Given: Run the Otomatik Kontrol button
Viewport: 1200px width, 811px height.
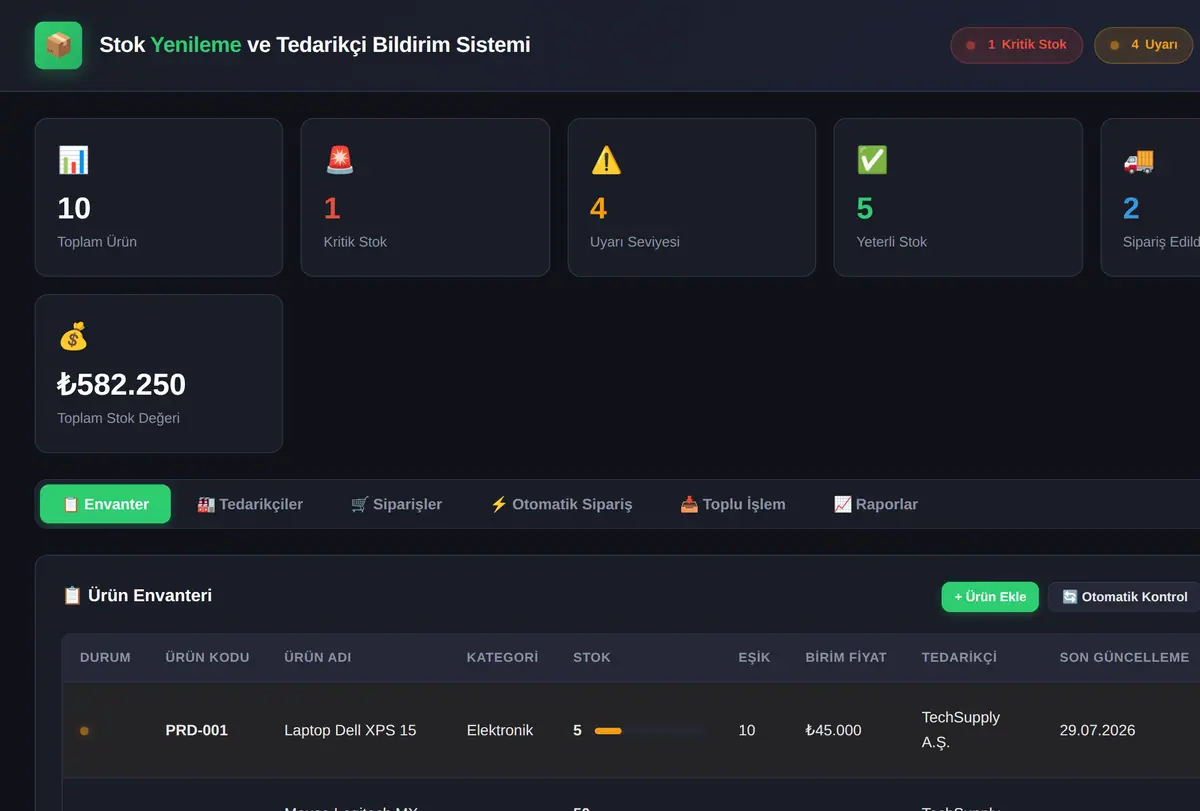Looking at the screenshot, I should click(1125, 597).
